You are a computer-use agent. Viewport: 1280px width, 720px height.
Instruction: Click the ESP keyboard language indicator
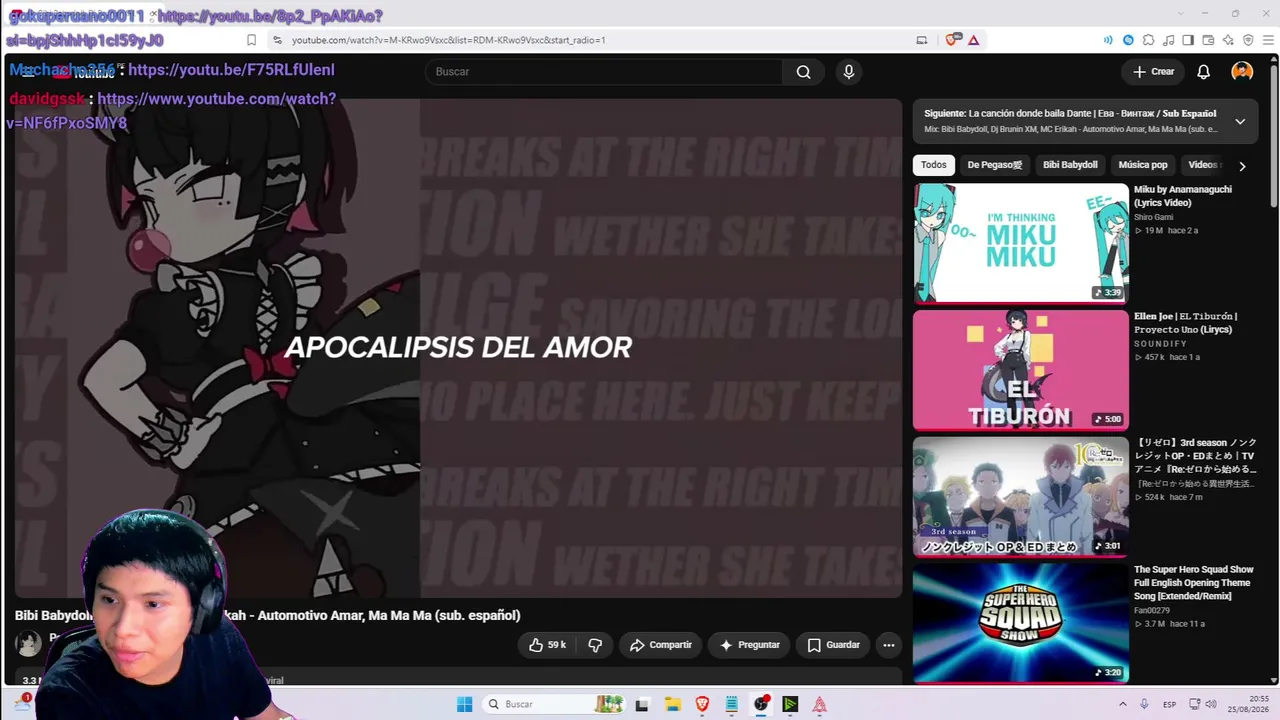[x=1169, y=704]
